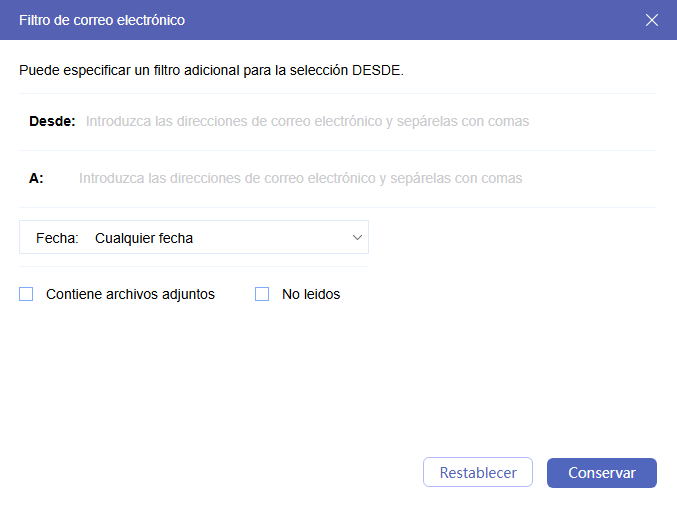
Task: Focus the Desde email addresses input field
Action: pyautogui.click(x=360, y=121)
